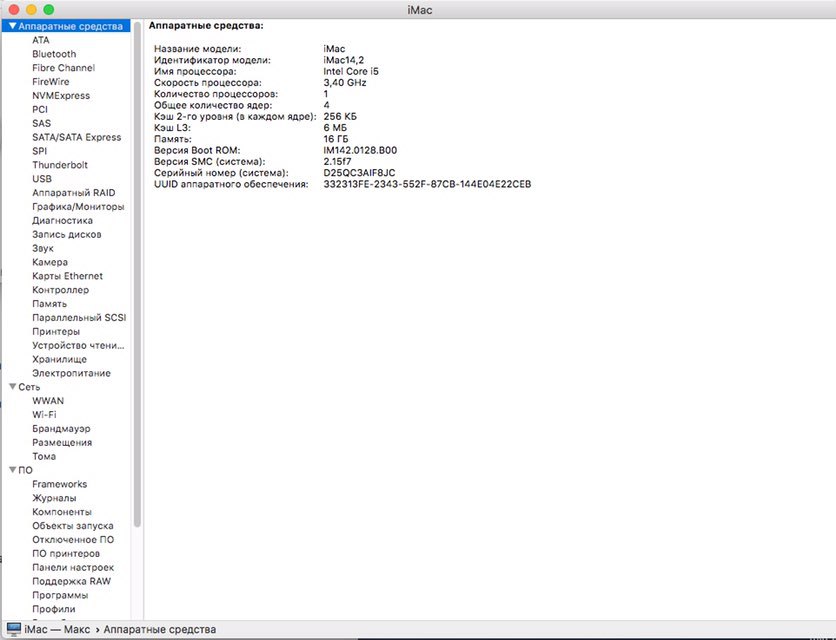Viewport: 836px width, 640px height.
Task: Click the L2 cache value 256 КБ
Action: [x=340, y=116]
